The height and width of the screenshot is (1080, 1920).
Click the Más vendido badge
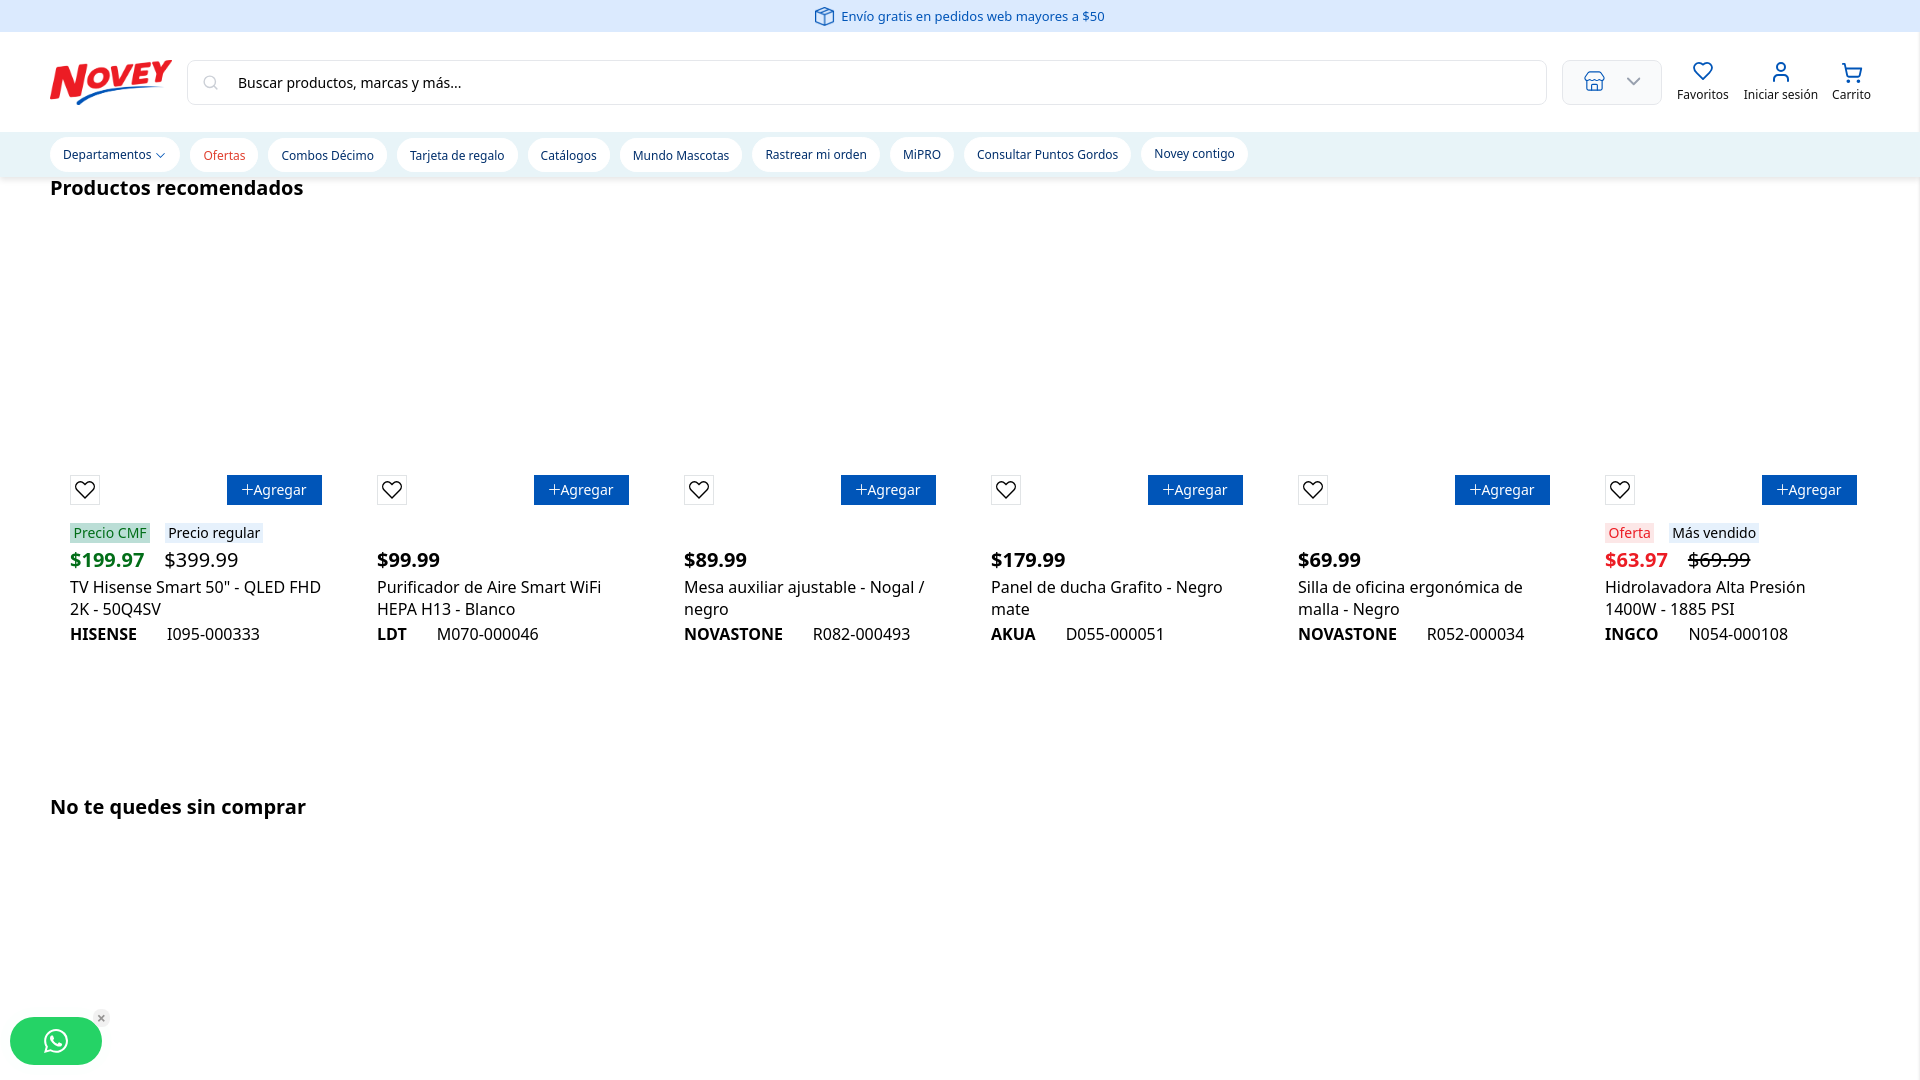[x=1714, y=533]
